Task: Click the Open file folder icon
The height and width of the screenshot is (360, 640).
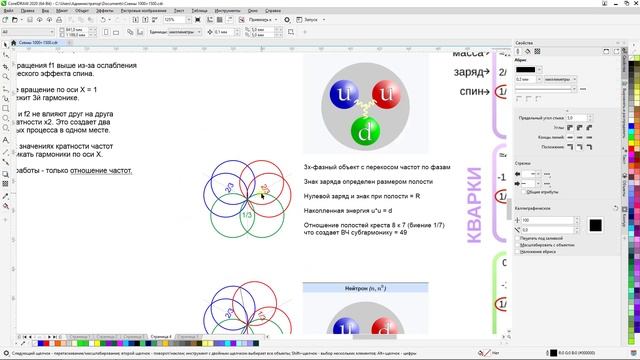Action: pos(15,20)
